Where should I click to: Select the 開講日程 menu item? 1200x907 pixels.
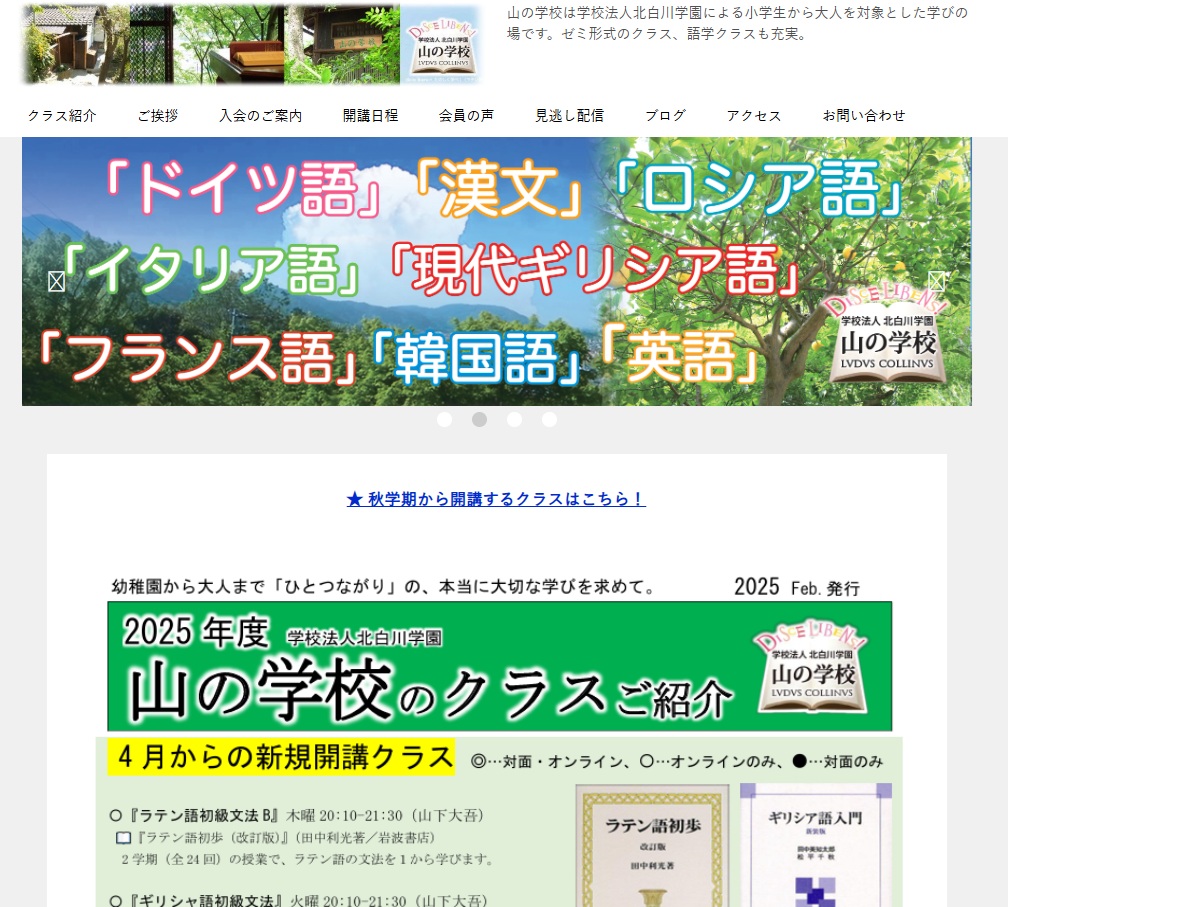(370, 116)
